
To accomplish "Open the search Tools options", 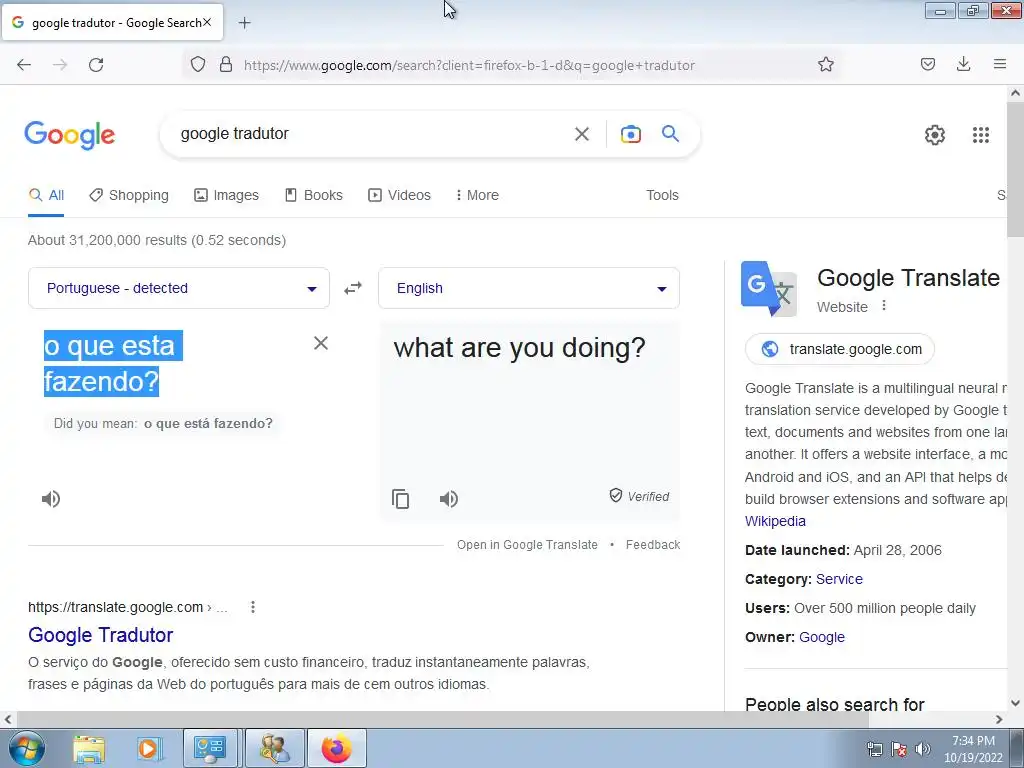I will coord(662,195).
